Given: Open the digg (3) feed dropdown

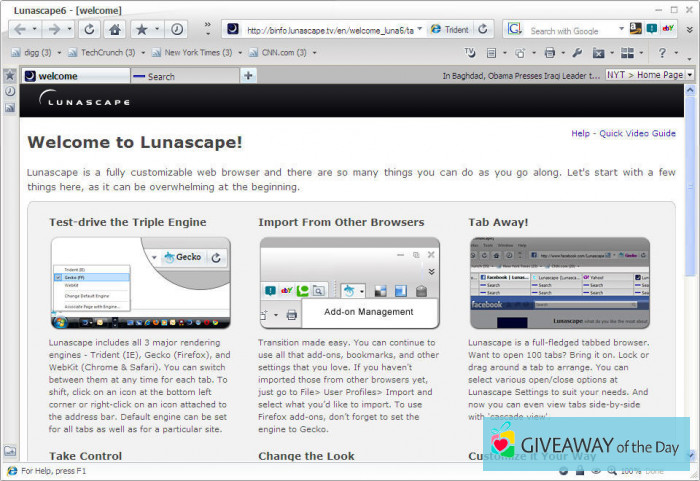Looking at the screenshot, I should pos(59,53).
